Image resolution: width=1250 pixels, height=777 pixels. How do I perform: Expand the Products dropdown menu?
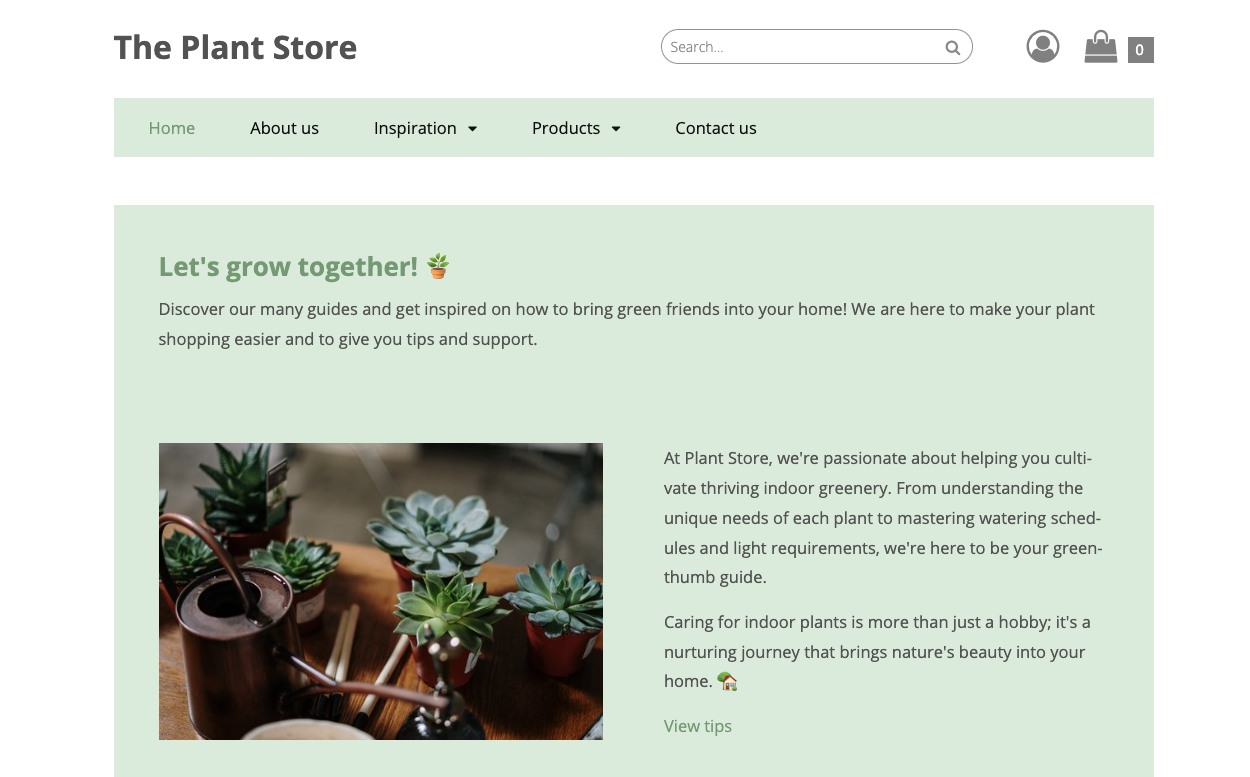pos(566,128)
